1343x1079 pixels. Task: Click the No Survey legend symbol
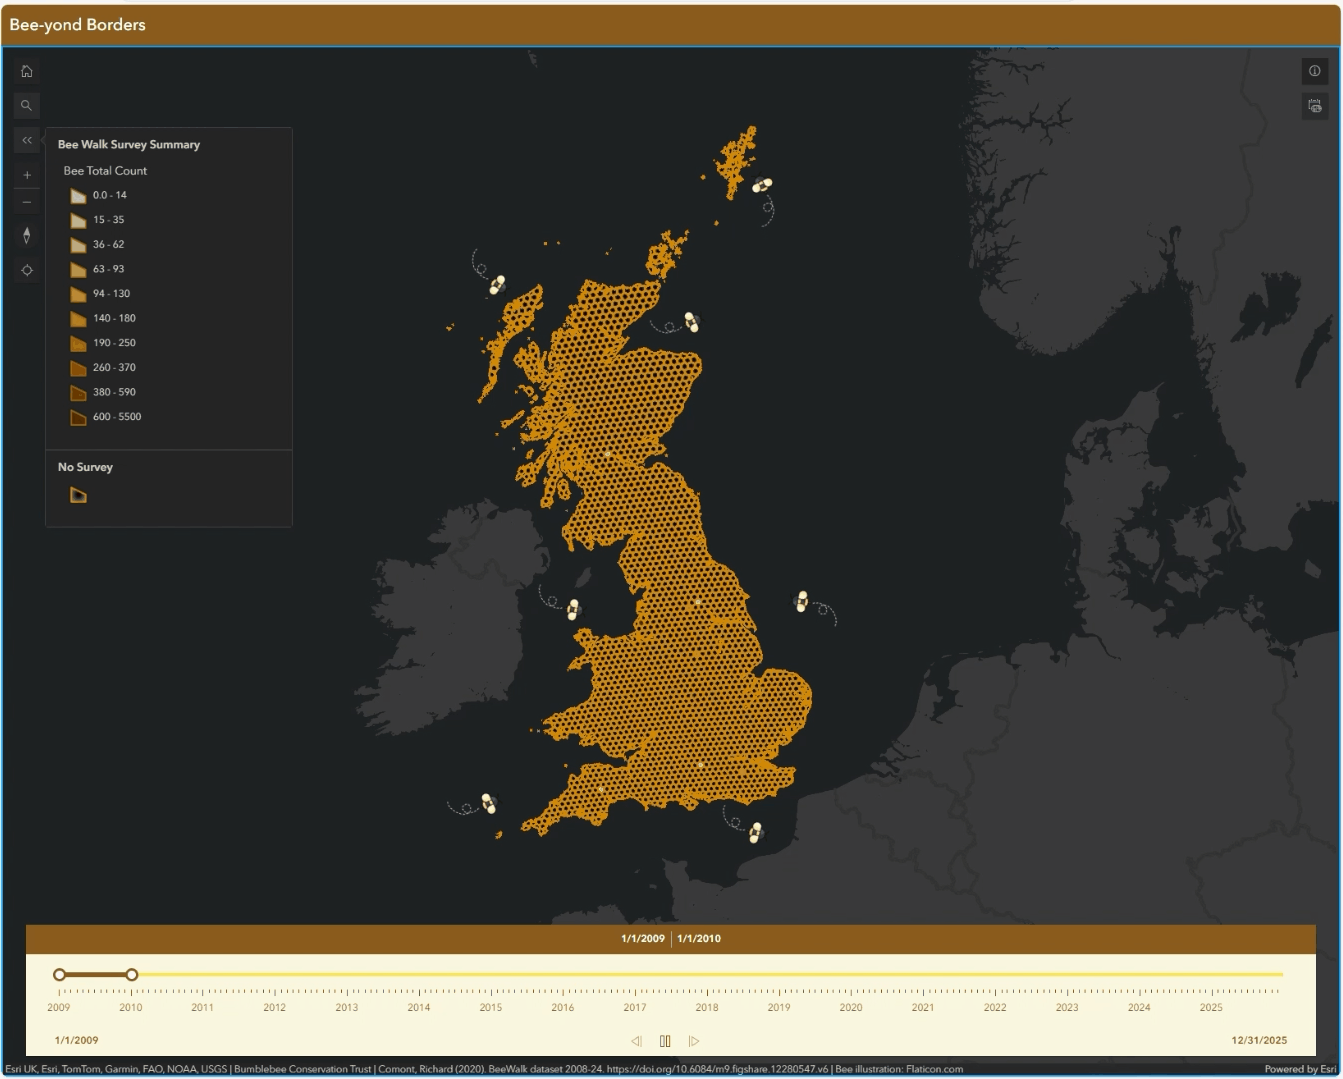click(x=78, y=495)
